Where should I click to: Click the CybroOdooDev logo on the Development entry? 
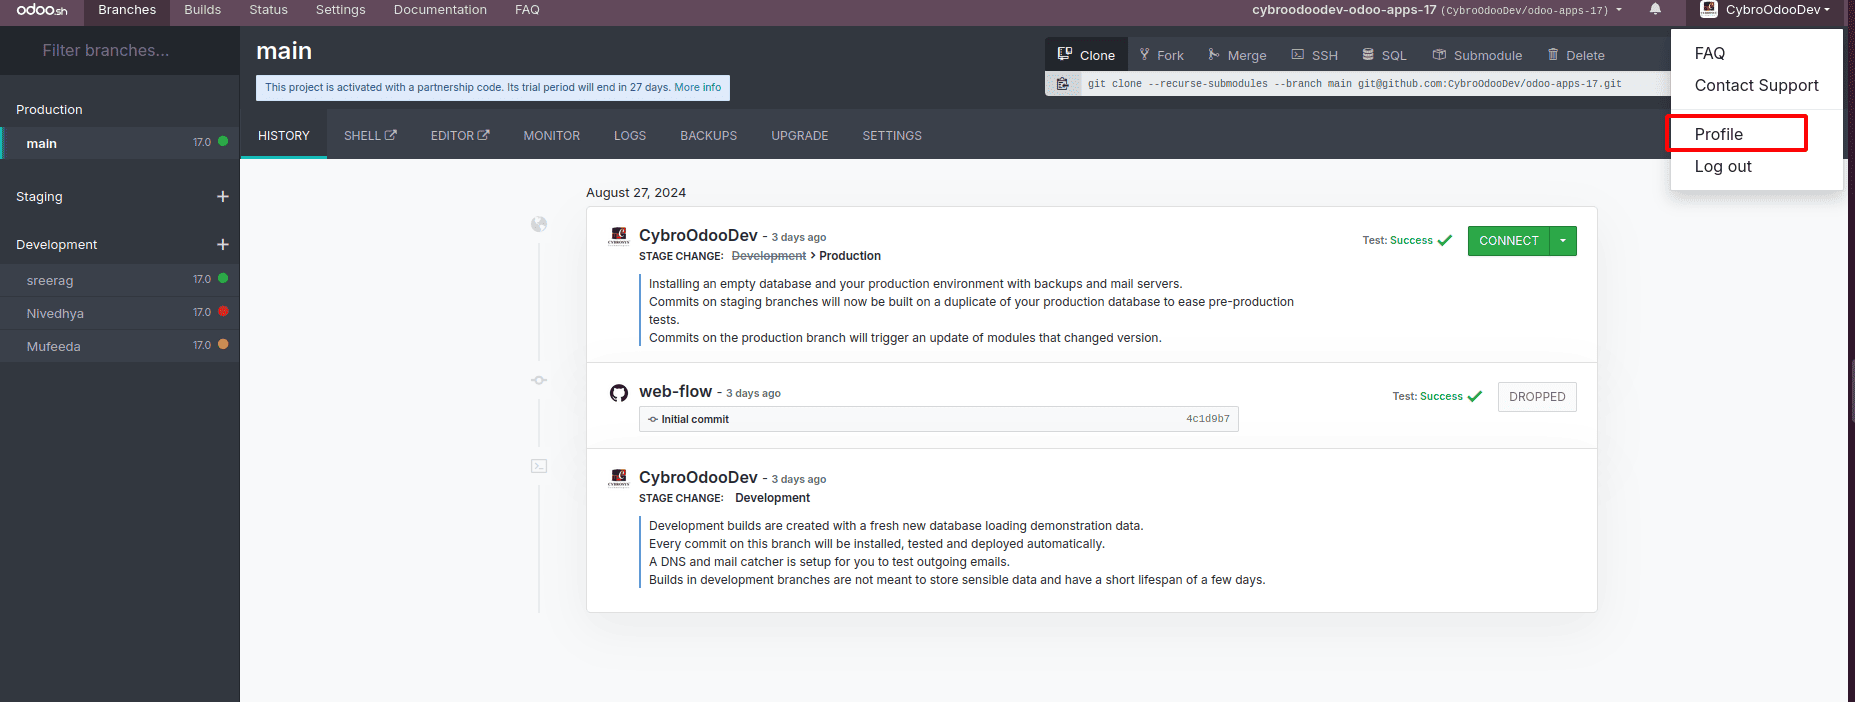[x=619, y=478]
